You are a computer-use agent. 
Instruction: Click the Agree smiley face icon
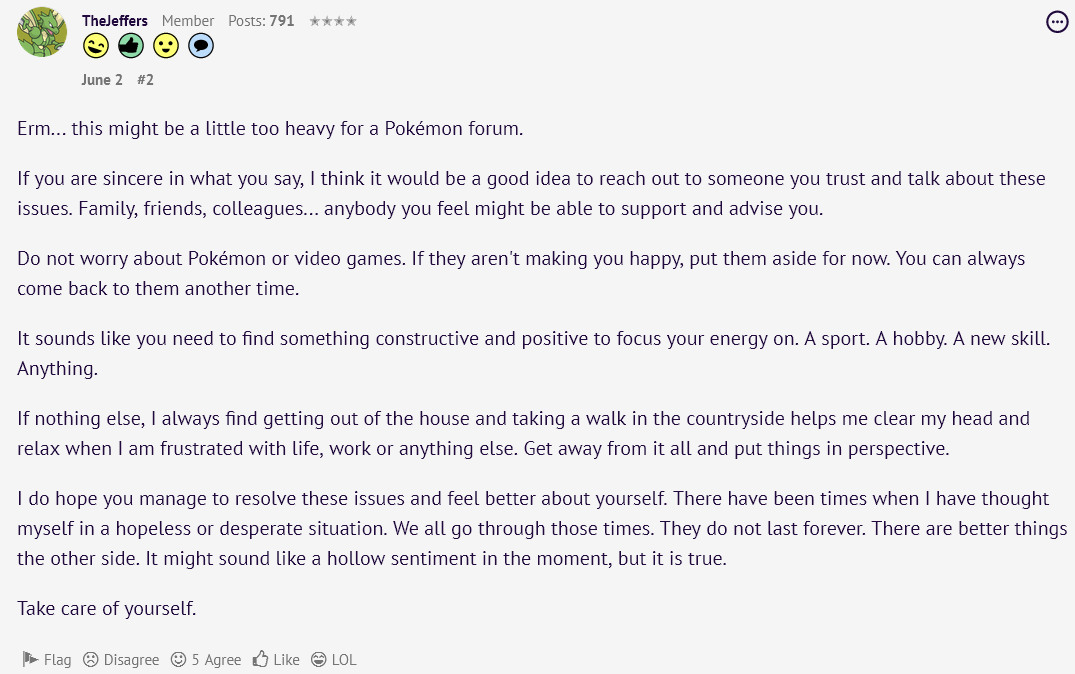pyautogui.click(x=179, y=660)
